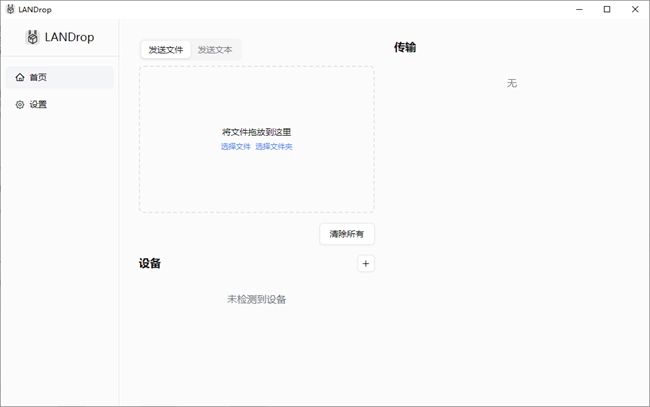
Task: Click the 传输 section heading
Action: [x=405, y=47]
